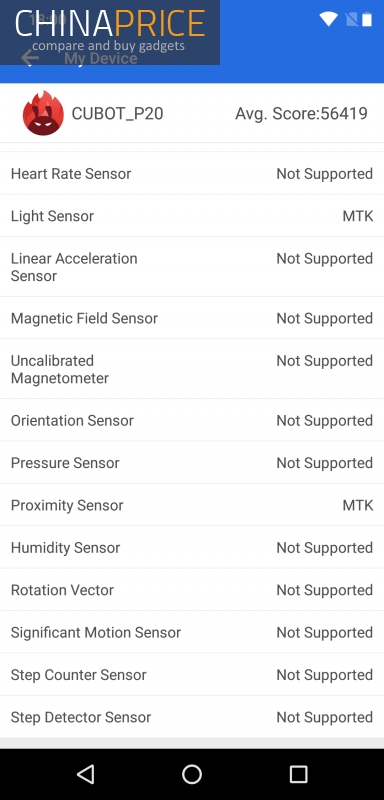Image resolution: width=384 pixels, height=800 pixels.
Task: Select the Step Counter Sensor row
Action: click(192, 674)
